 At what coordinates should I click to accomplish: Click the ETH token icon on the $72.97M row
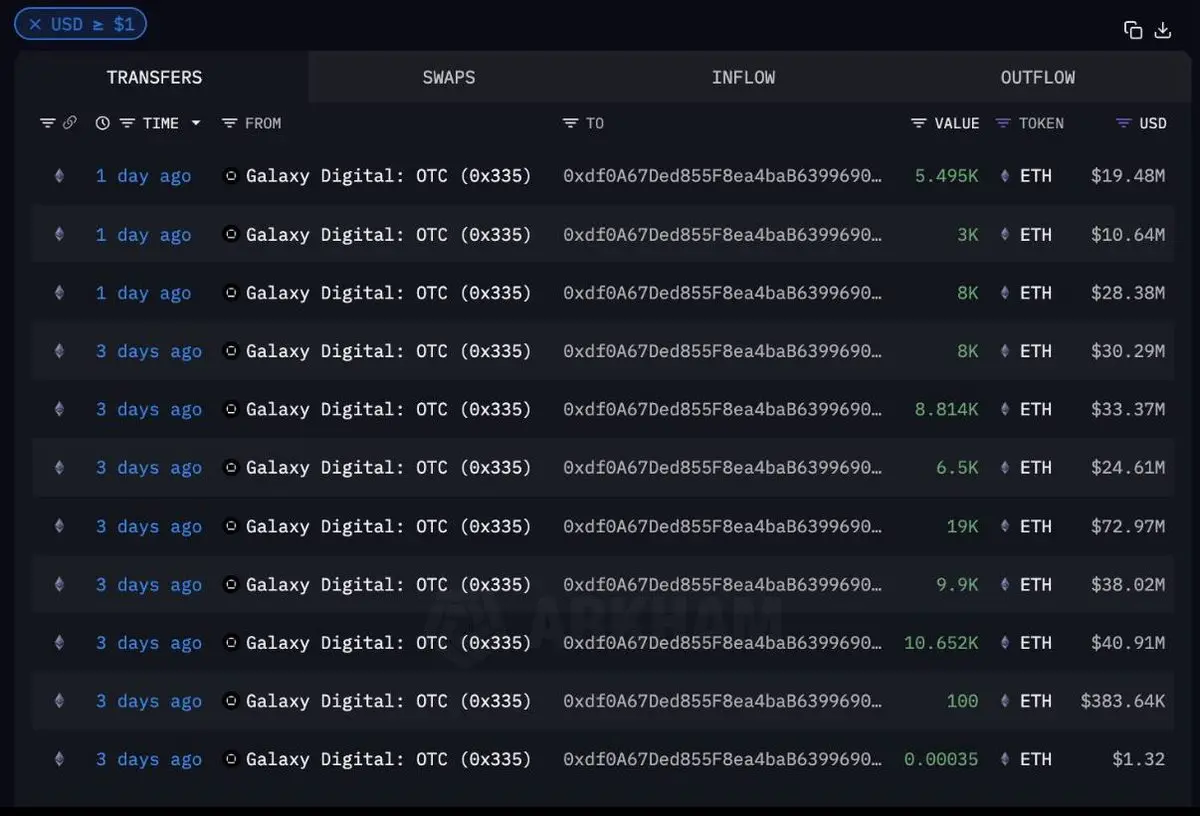pos(1005,526)
